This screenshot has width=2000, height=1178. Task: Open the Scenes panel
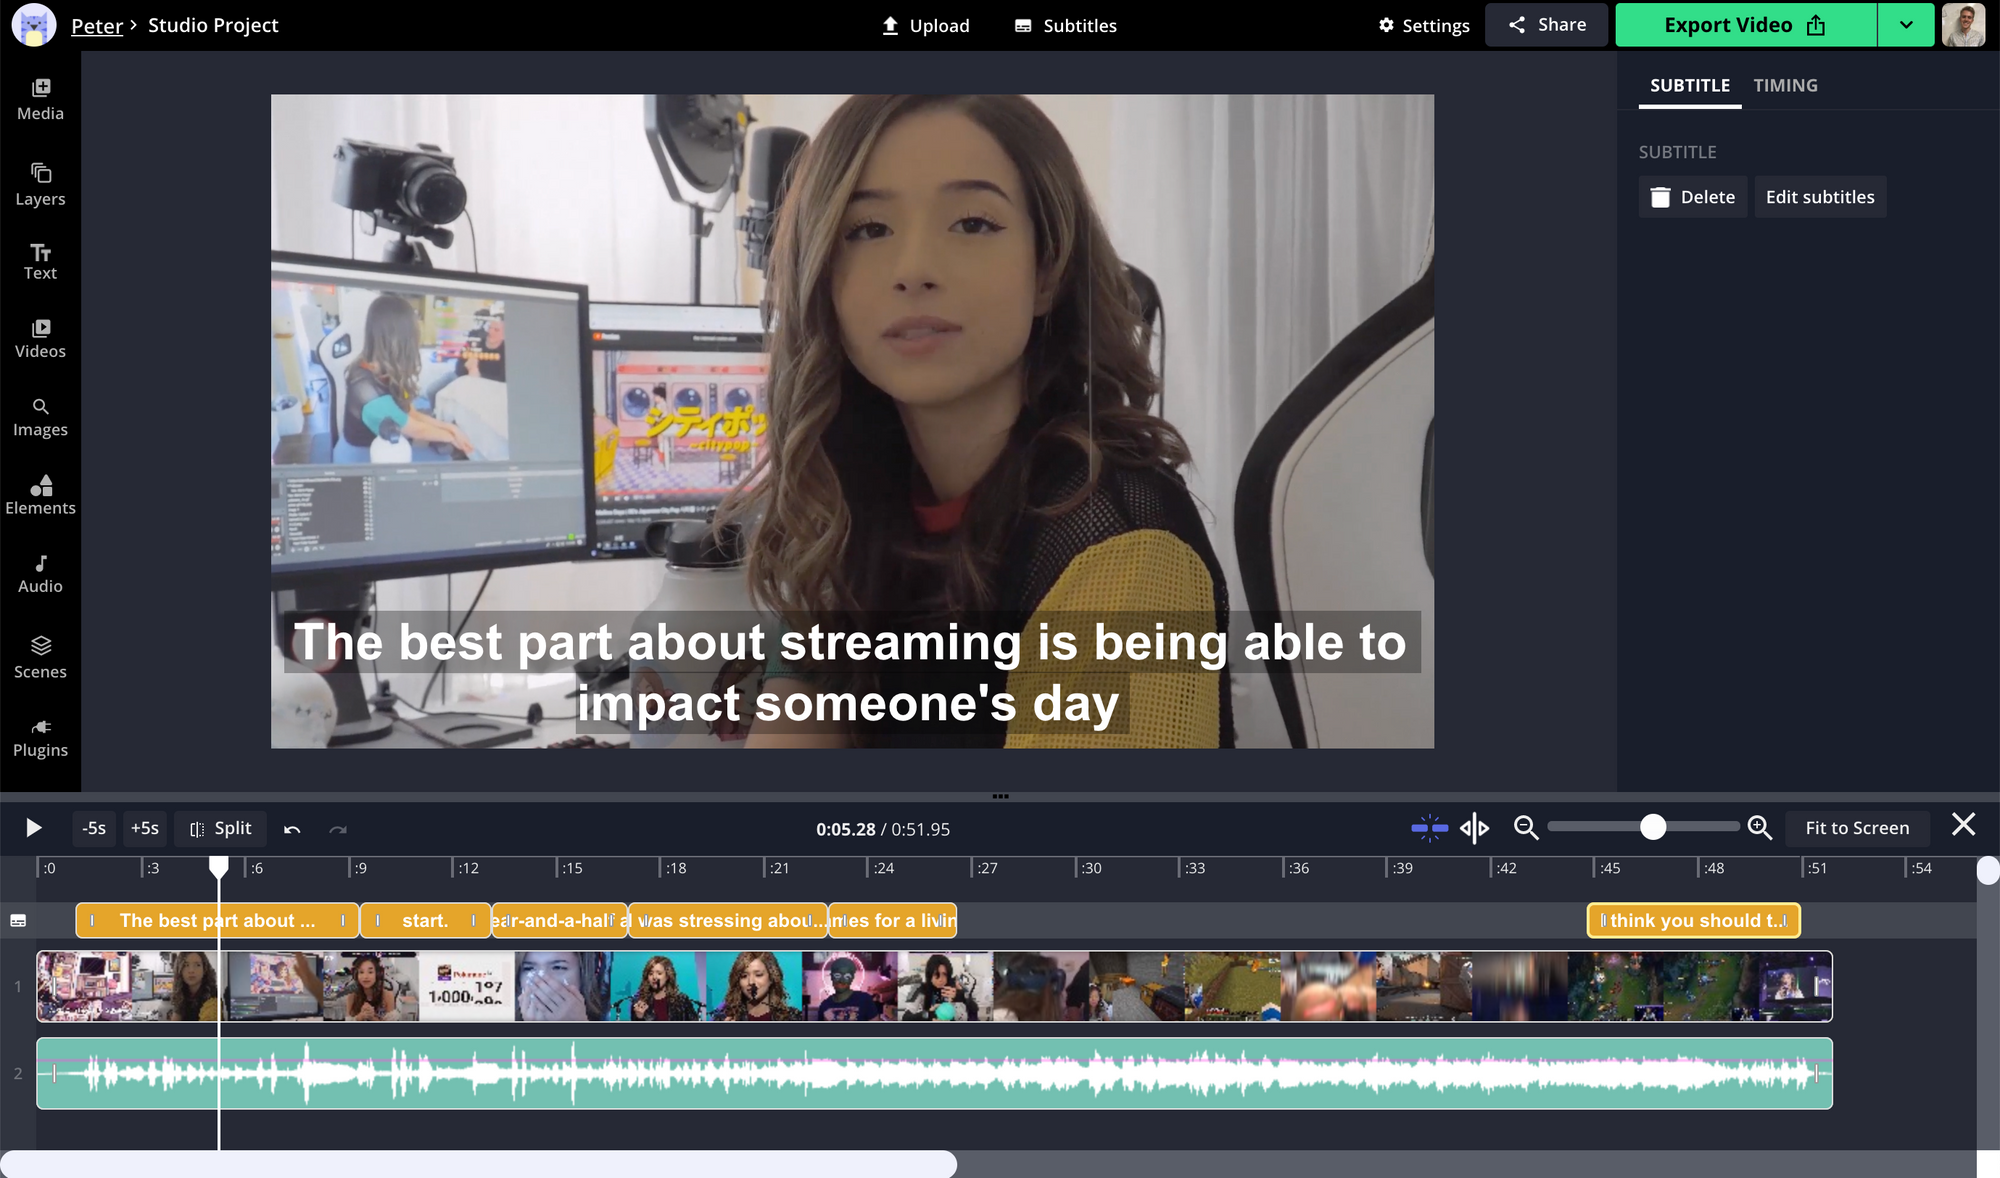pyautogui.click(x=40, y=656)
